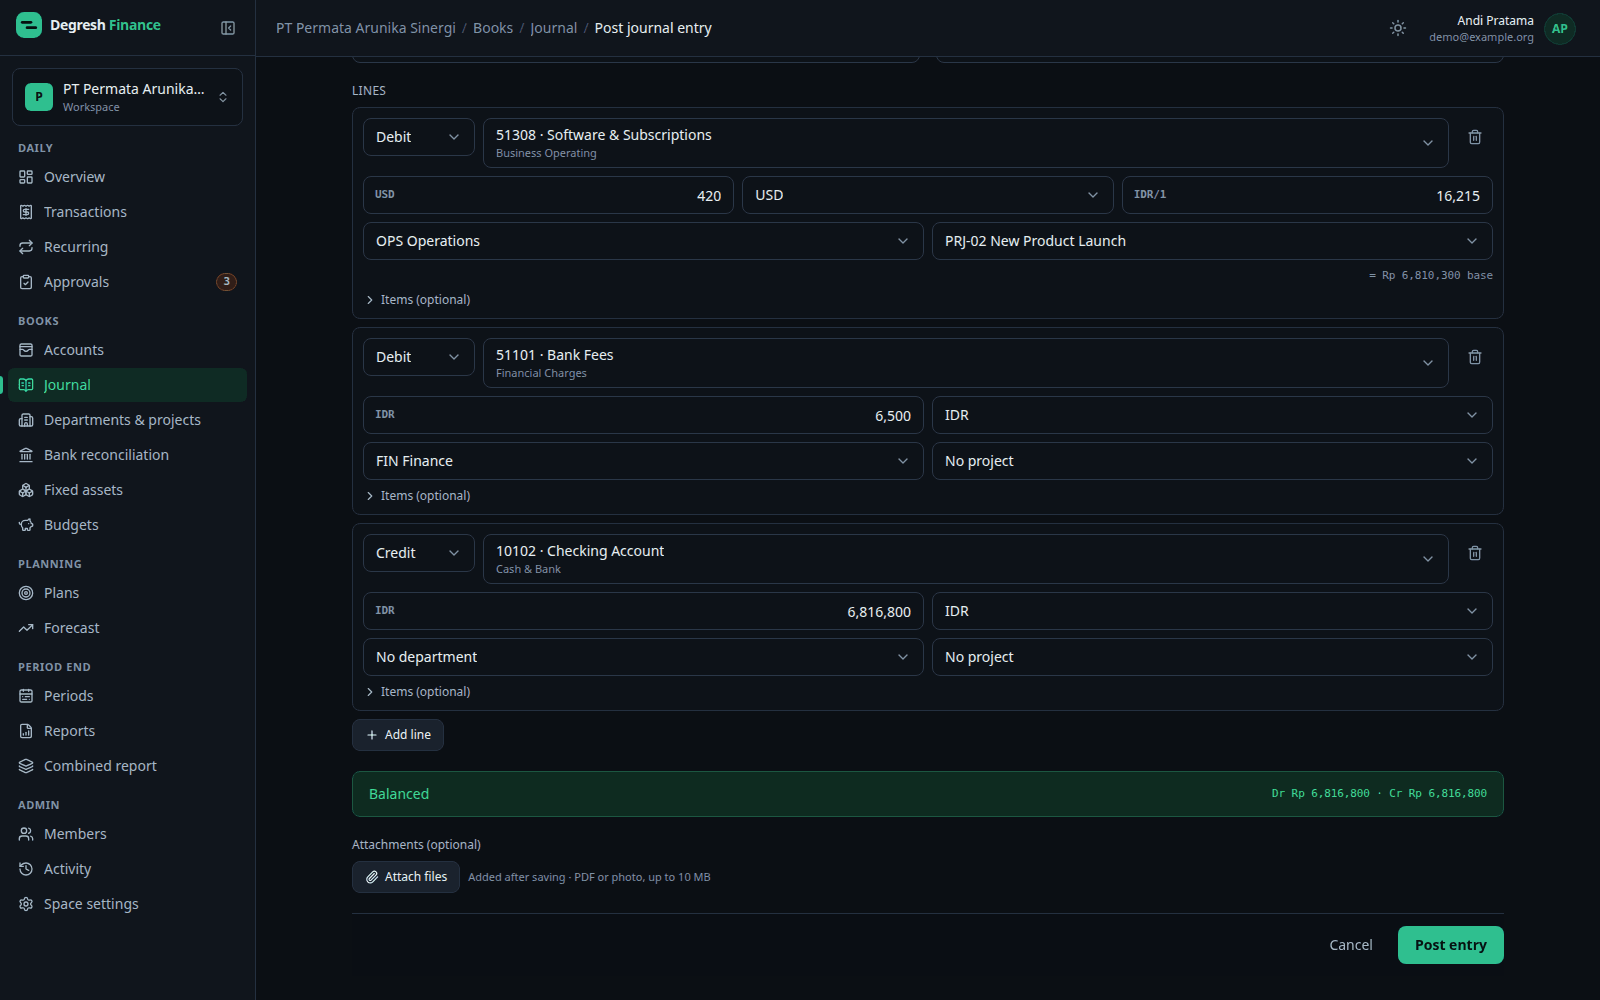Open Budgets page
Image resolution: width=1600 pixels, height=1000 pixels.
tap(127, 525)
